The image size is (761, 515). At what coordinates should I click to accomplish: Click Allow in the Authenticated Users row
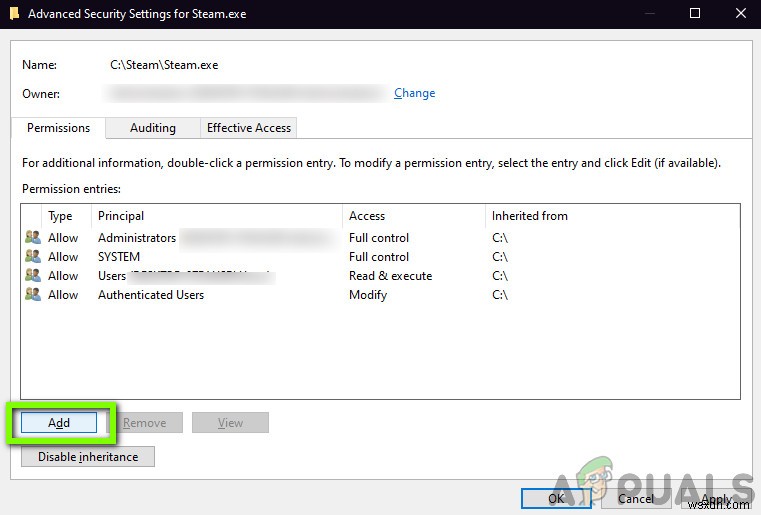click(63, 294)
